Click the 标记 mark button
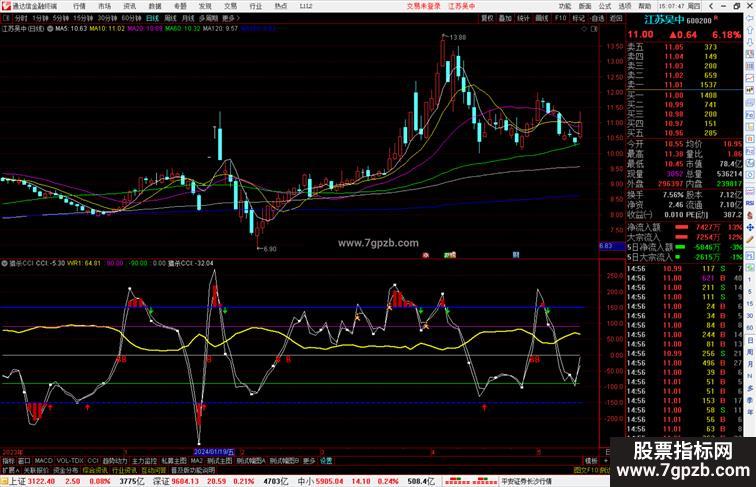Screen dimensions: 756x487 (578, 18)
